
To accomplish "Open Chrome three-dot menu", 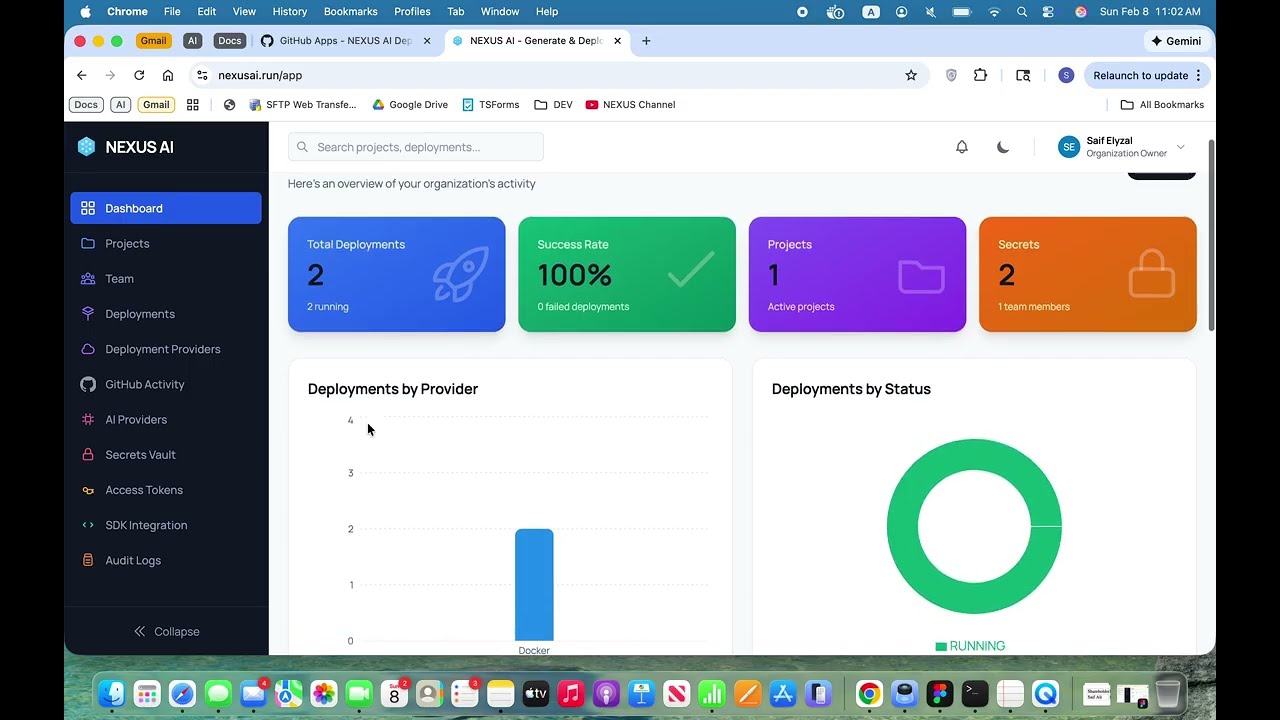I will [x=1198, y=75].
